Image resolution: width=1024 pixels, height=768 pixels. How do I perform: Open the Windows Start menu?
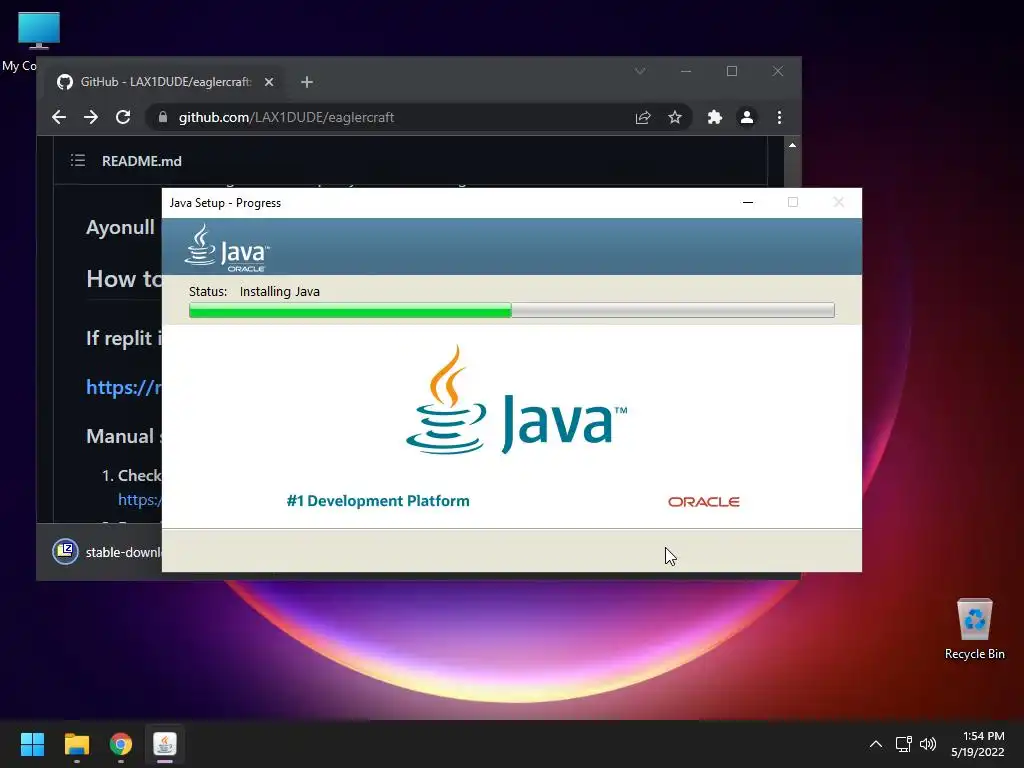(32, 744)
